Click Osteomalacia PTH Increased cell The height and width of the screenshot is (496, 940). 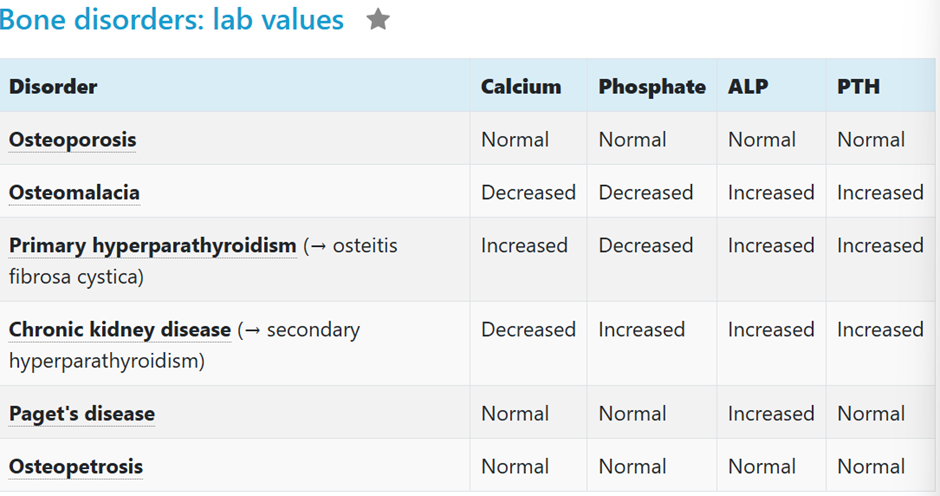pos(880,193)
